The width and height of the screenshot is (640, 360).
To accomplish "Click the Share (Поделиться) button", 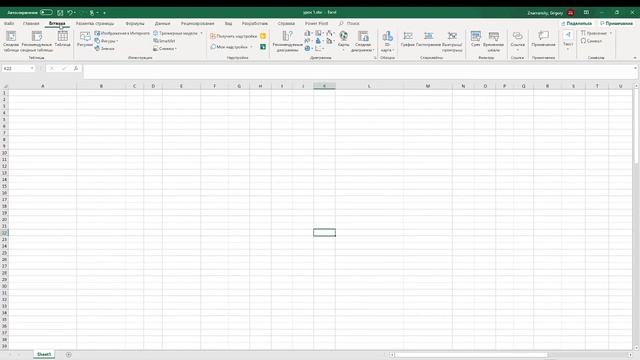I will 576,24.
